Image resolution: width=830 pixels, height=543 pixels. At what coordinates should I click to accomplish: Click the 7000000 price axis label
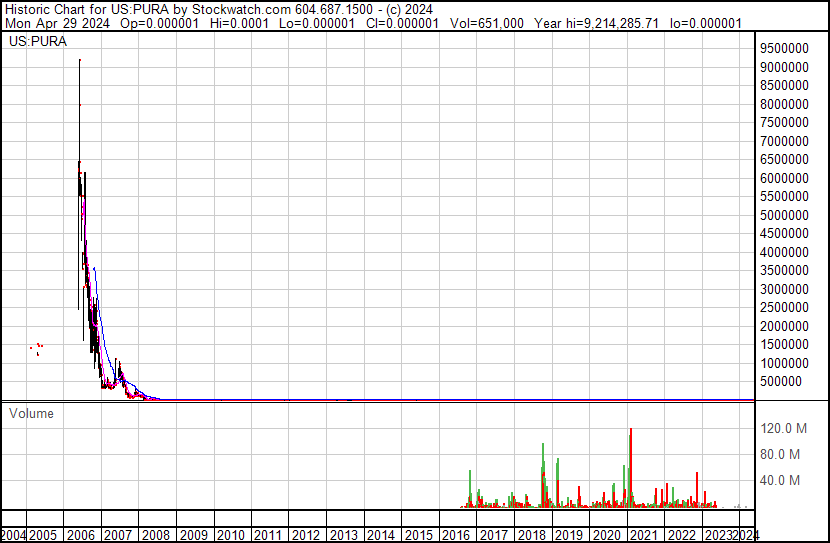point(784,141)
